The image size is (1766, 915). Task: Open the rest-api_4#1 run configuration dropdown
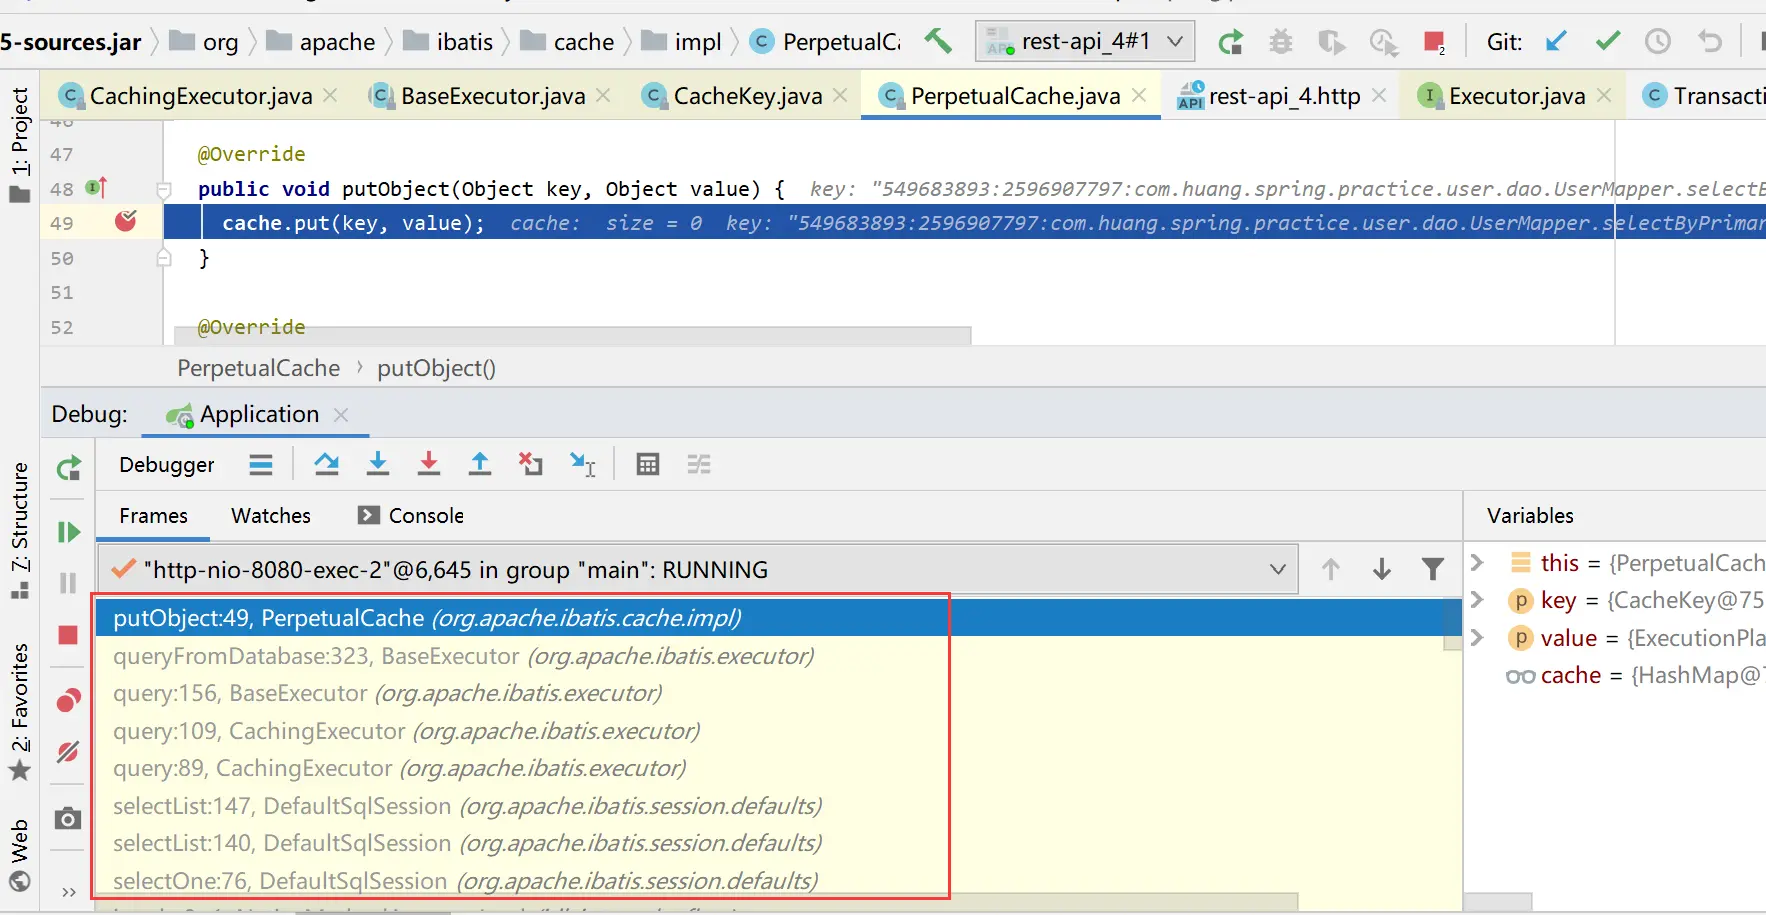pos(1084,41)
